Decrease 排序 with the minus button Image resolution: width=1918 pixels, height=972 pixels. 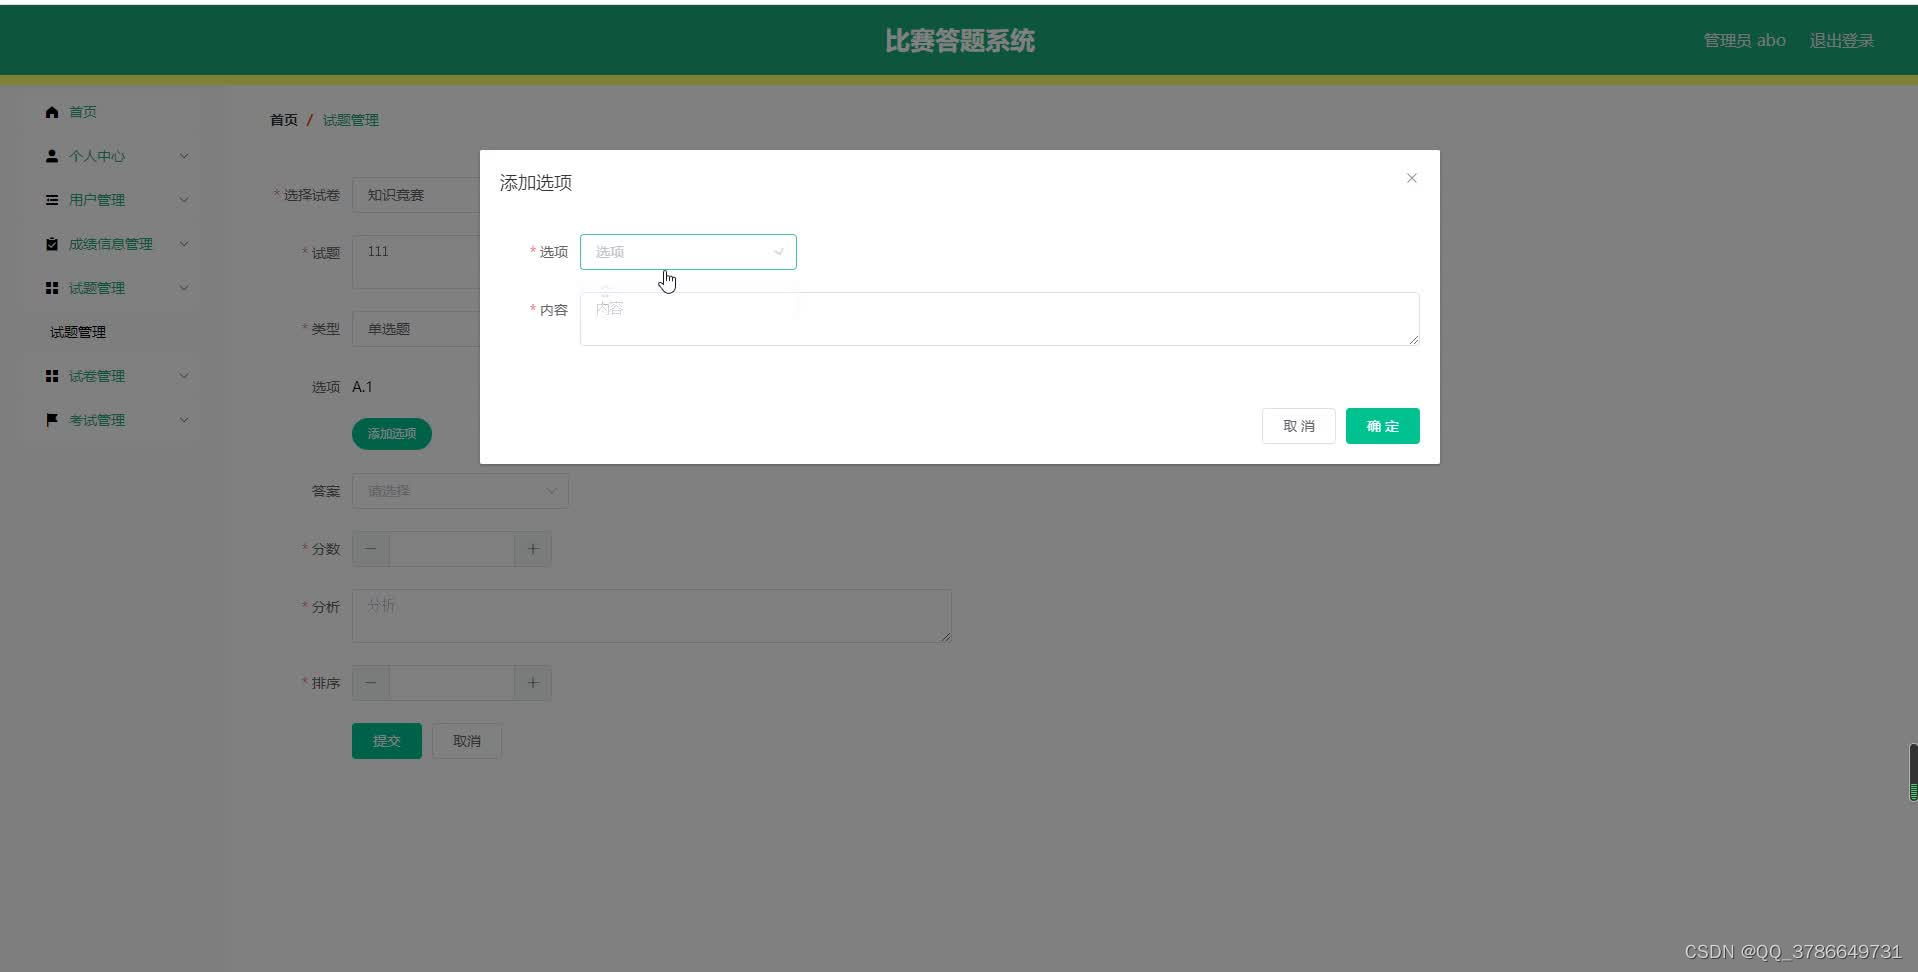[371, 683]
